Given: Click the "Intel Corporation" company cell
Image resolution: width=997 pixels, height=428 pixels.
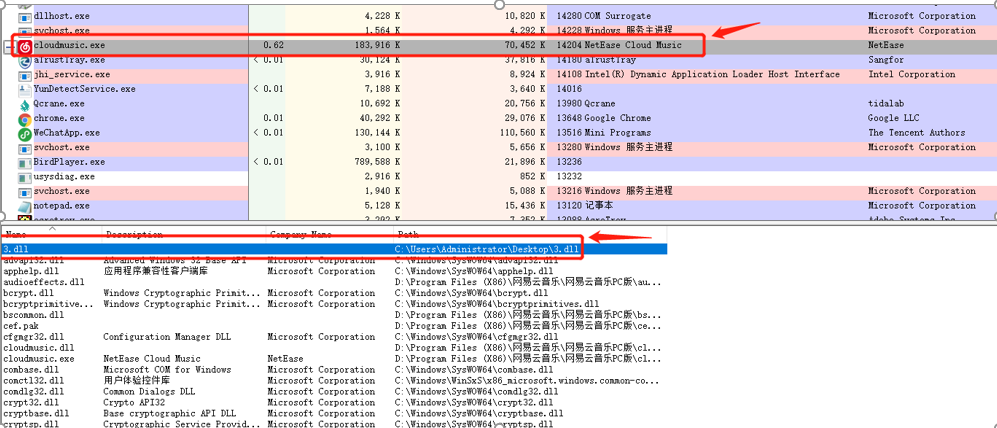Looking at the screenshot, I should click(x=911, y=74).
